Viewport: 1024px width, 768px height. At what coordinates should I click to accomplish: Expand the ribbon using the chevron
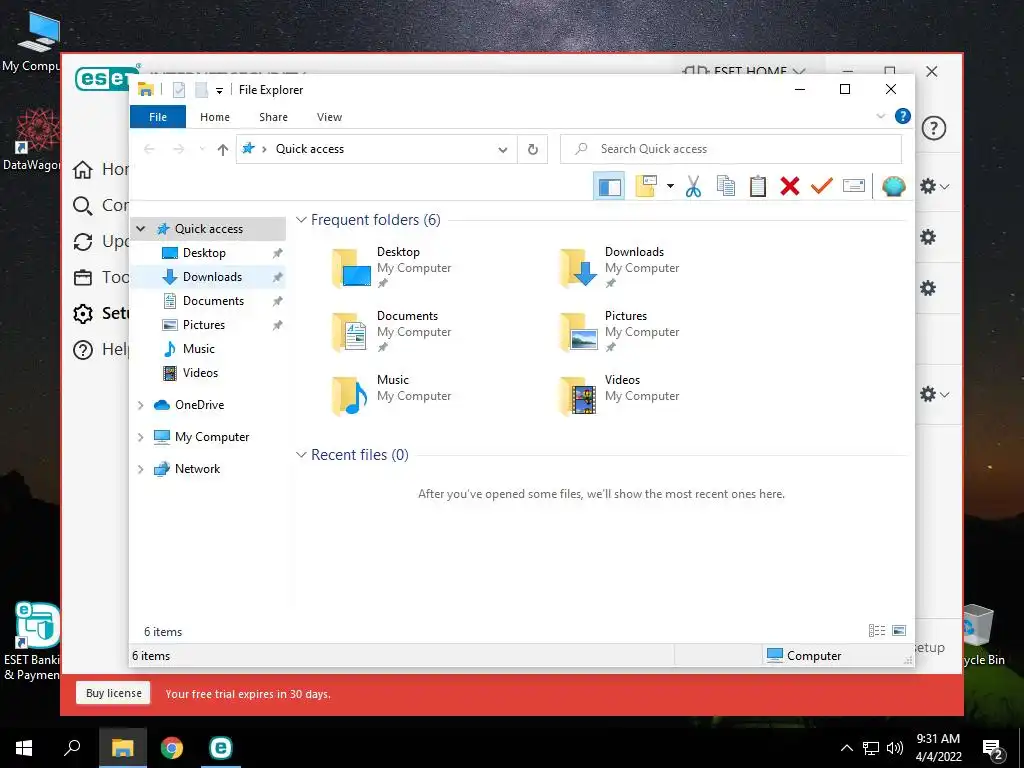(x=880, y=116)
